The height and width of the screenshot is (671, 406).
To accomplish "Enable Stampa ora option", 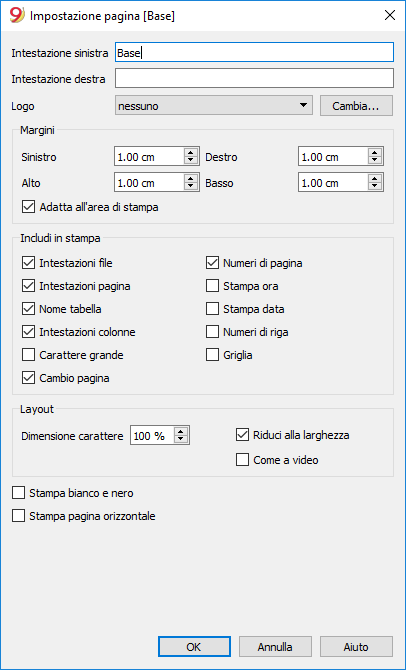I will click(x=213, y=286).
